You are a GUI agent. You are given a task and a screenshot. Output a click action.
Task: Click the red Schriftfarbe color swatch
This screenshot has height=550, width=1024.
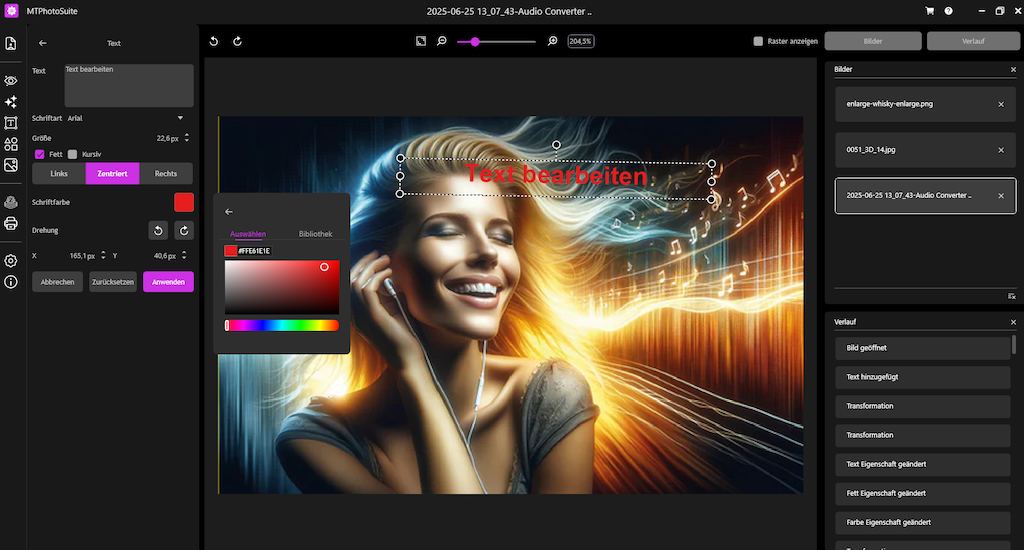(184, 202)
